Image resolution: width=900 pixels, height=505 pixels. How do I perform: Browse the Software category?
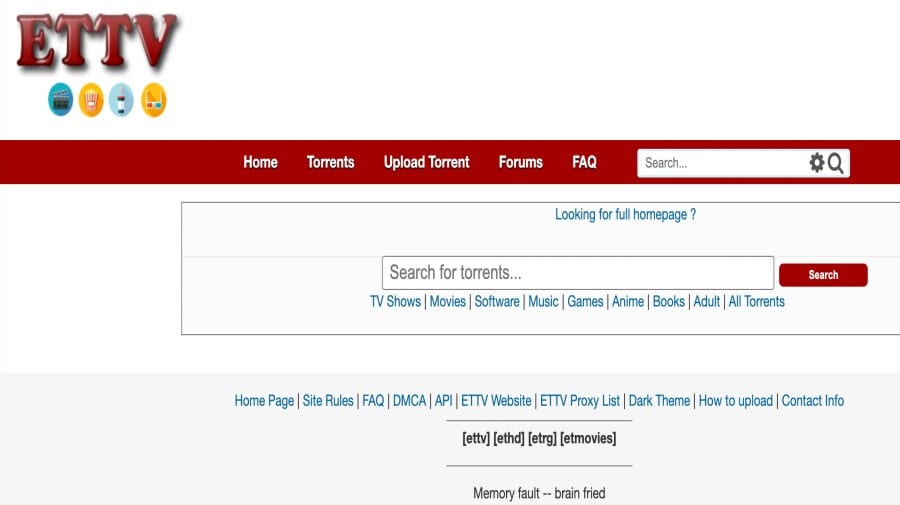[x=496, y=301]
